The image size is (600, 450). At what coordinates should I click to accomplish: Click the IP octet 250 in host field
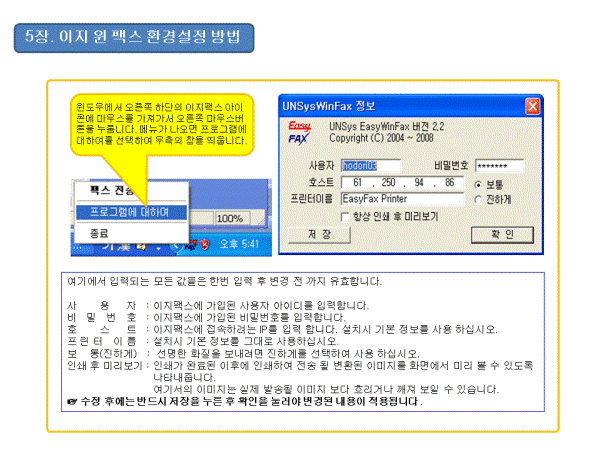coord(388,183)
